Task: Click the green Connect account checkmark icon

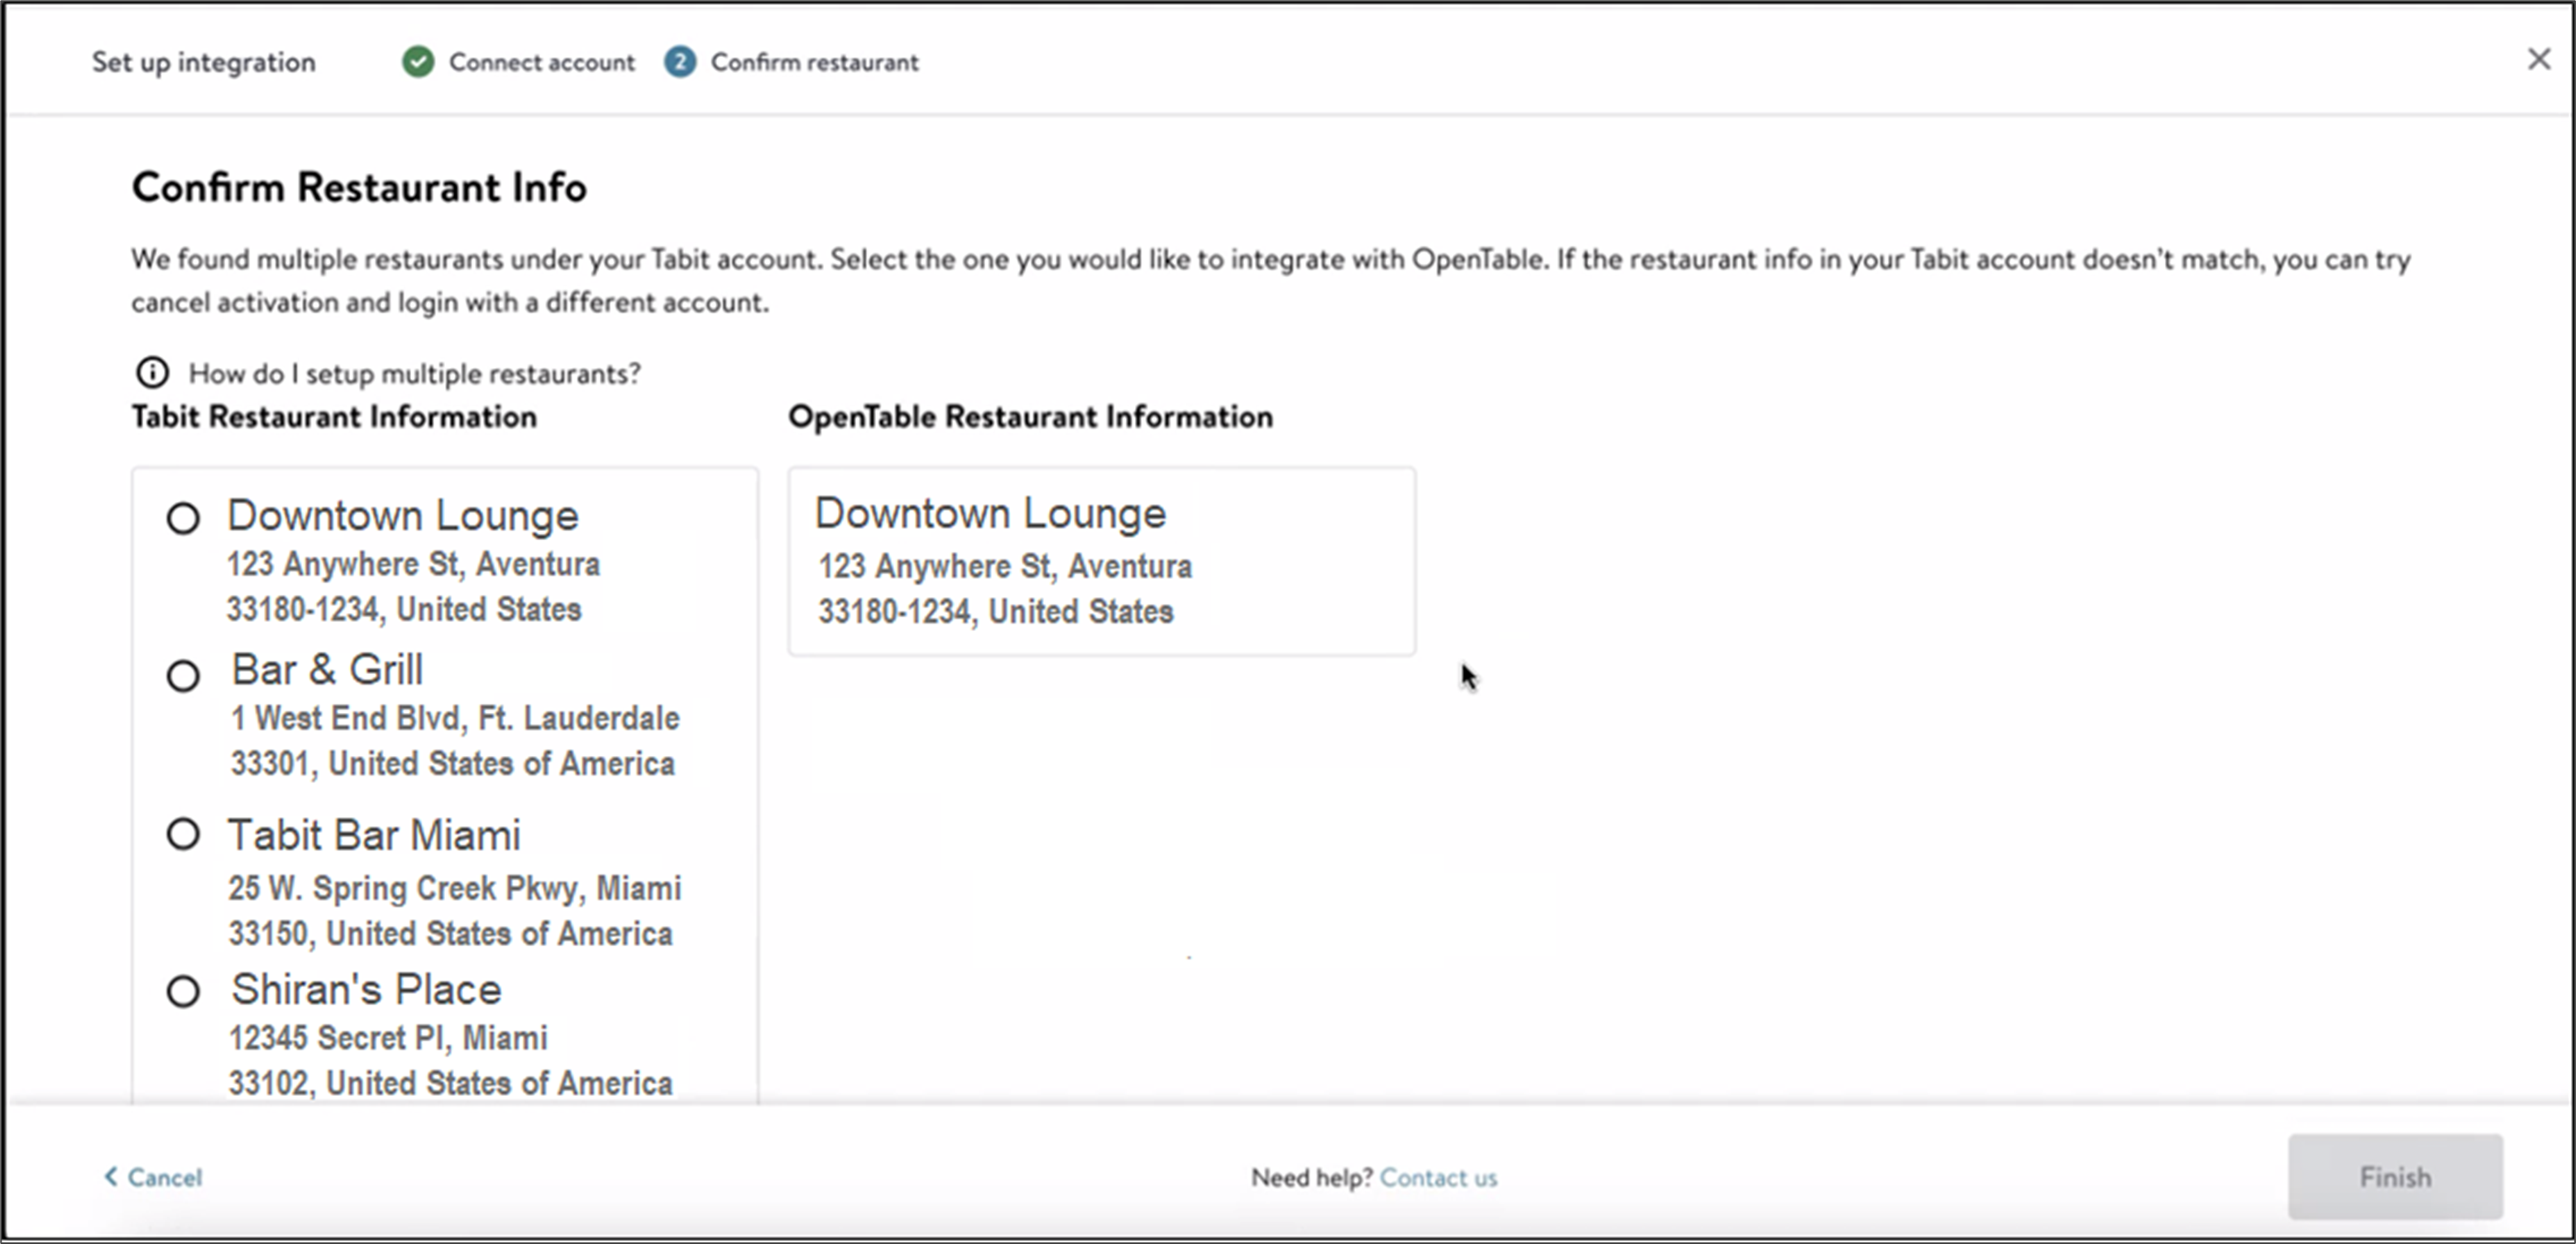Action: point(416,62)
